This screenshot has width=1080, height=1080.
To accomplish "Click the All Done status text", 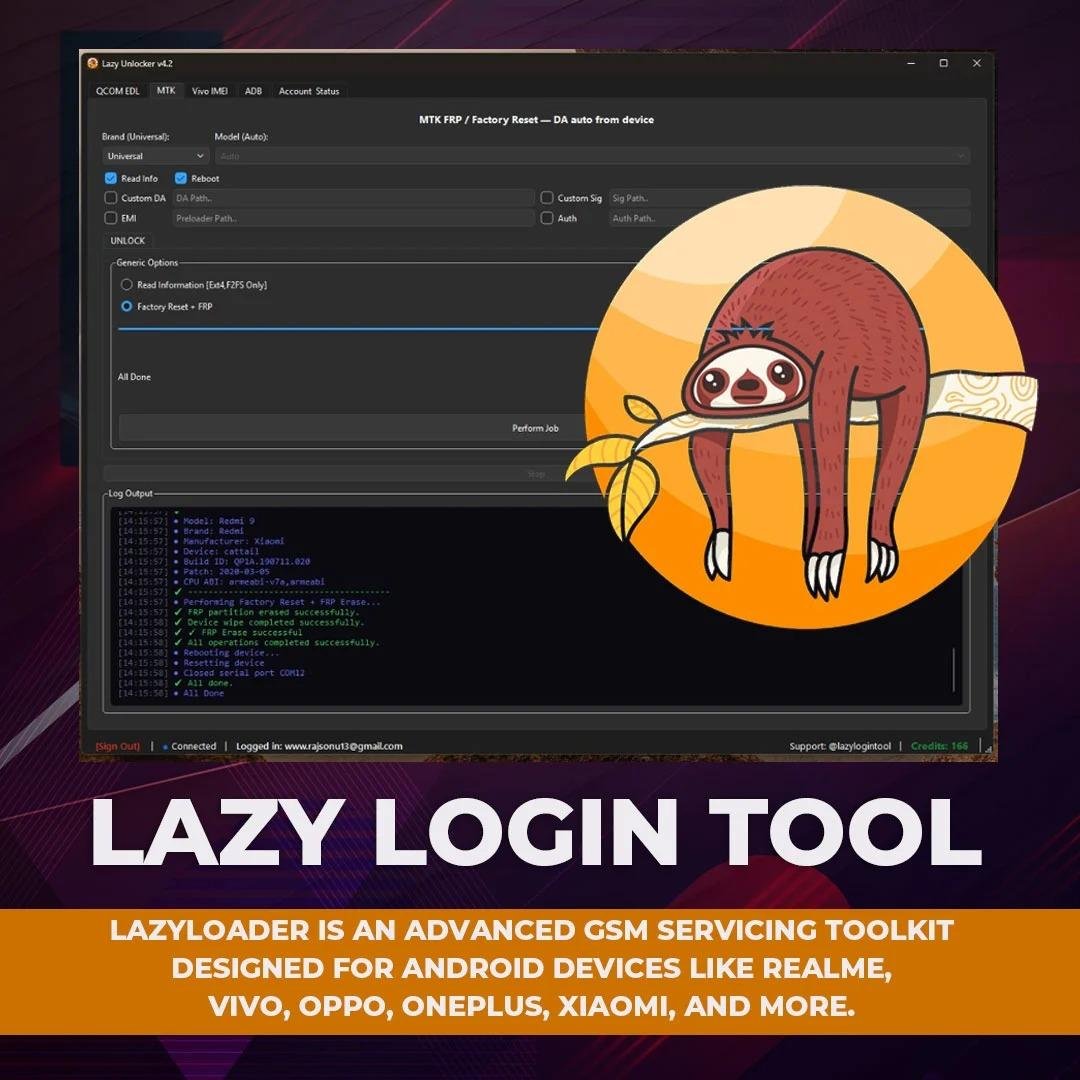I will (x=134, y=377).
